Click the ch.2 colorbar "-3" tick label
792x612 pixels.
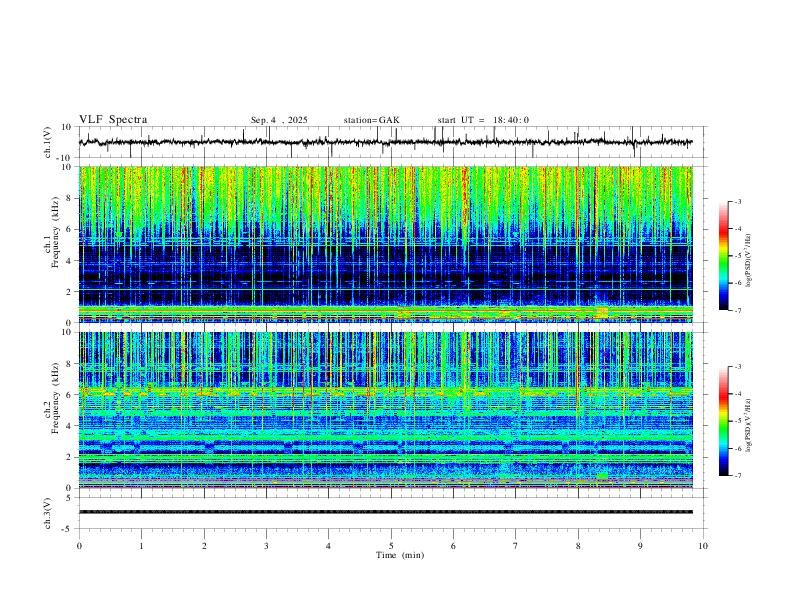(x=738, y=367)
